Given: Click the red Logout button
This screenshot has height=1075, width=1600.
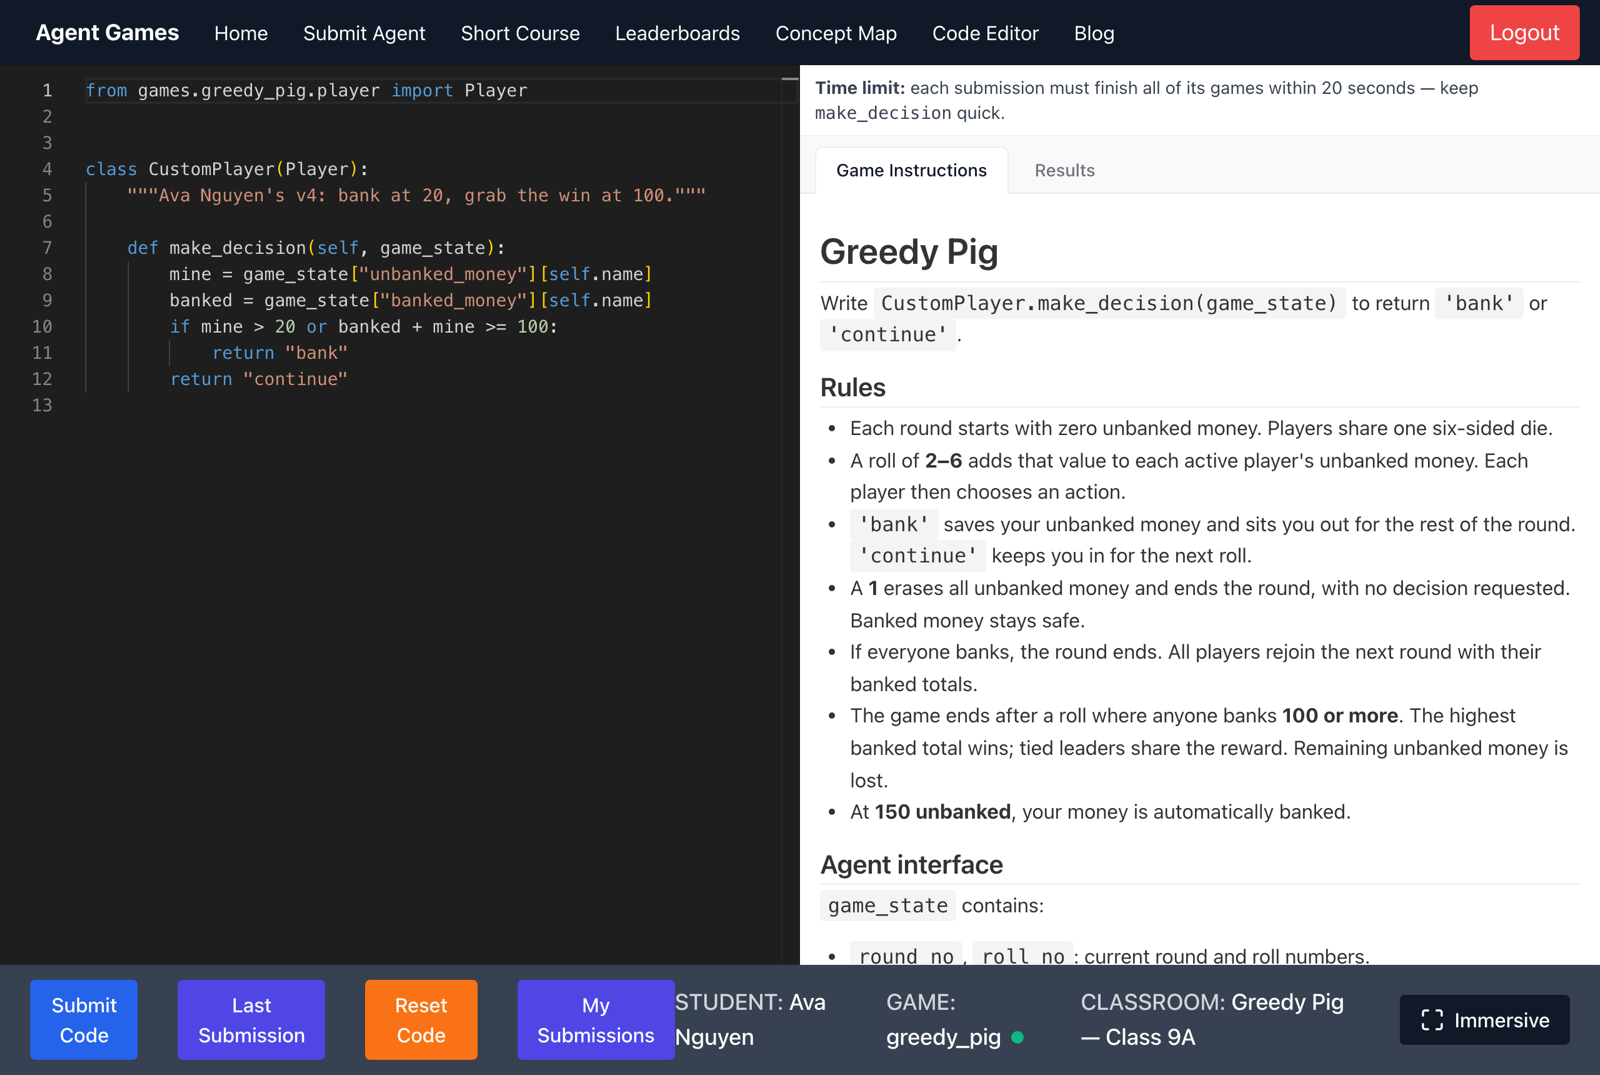Looking at the screenshot, I should pyautogui.click(x=1524, y=33).
